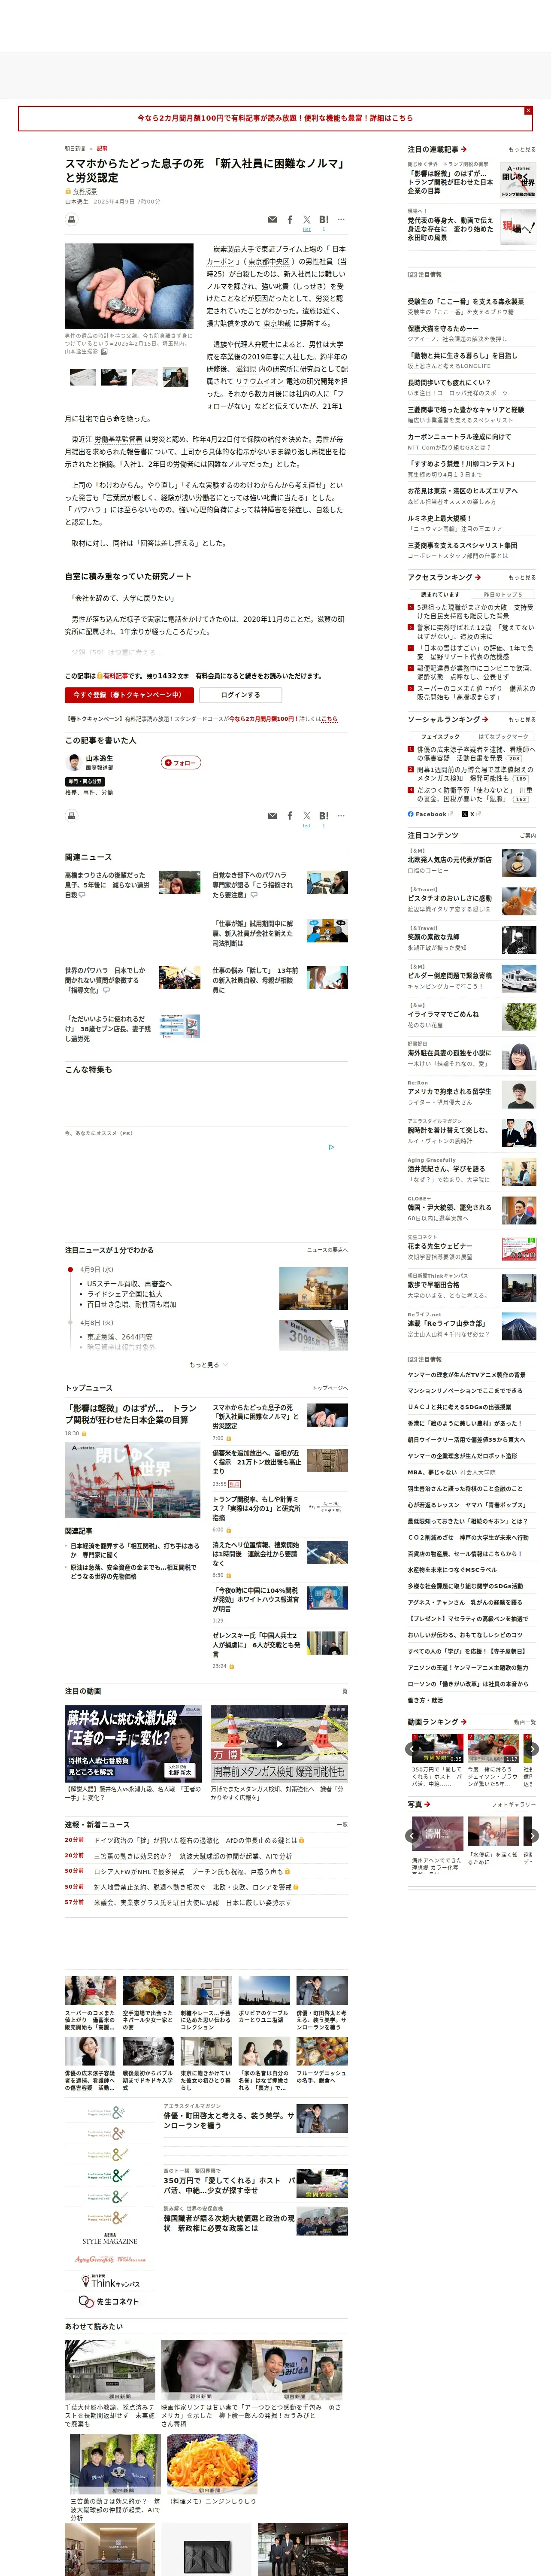Open トップページへ link
This screenshot has width=551, height=2576.
click(x=329, y=1388)
